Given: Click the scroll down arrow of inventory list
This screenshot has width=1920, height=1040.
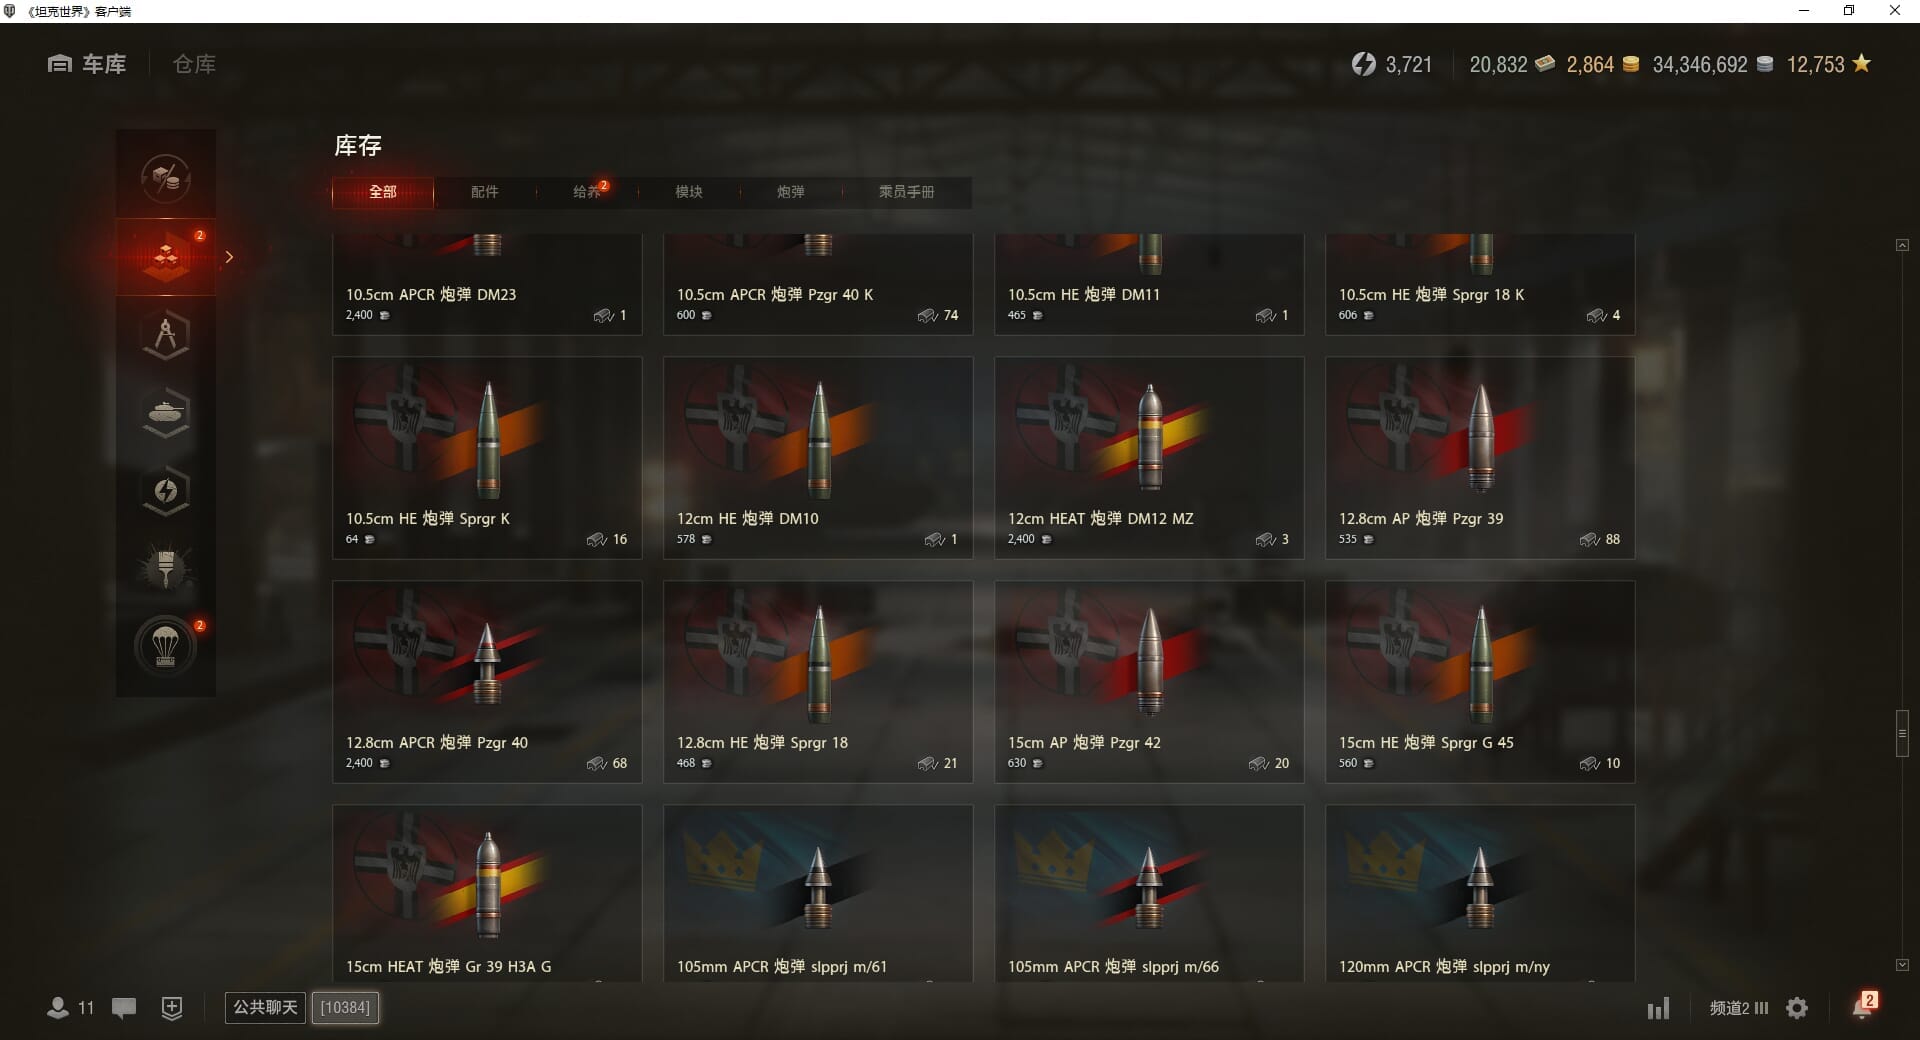Looking at the screenshot, I should (x=1902, y=965).
